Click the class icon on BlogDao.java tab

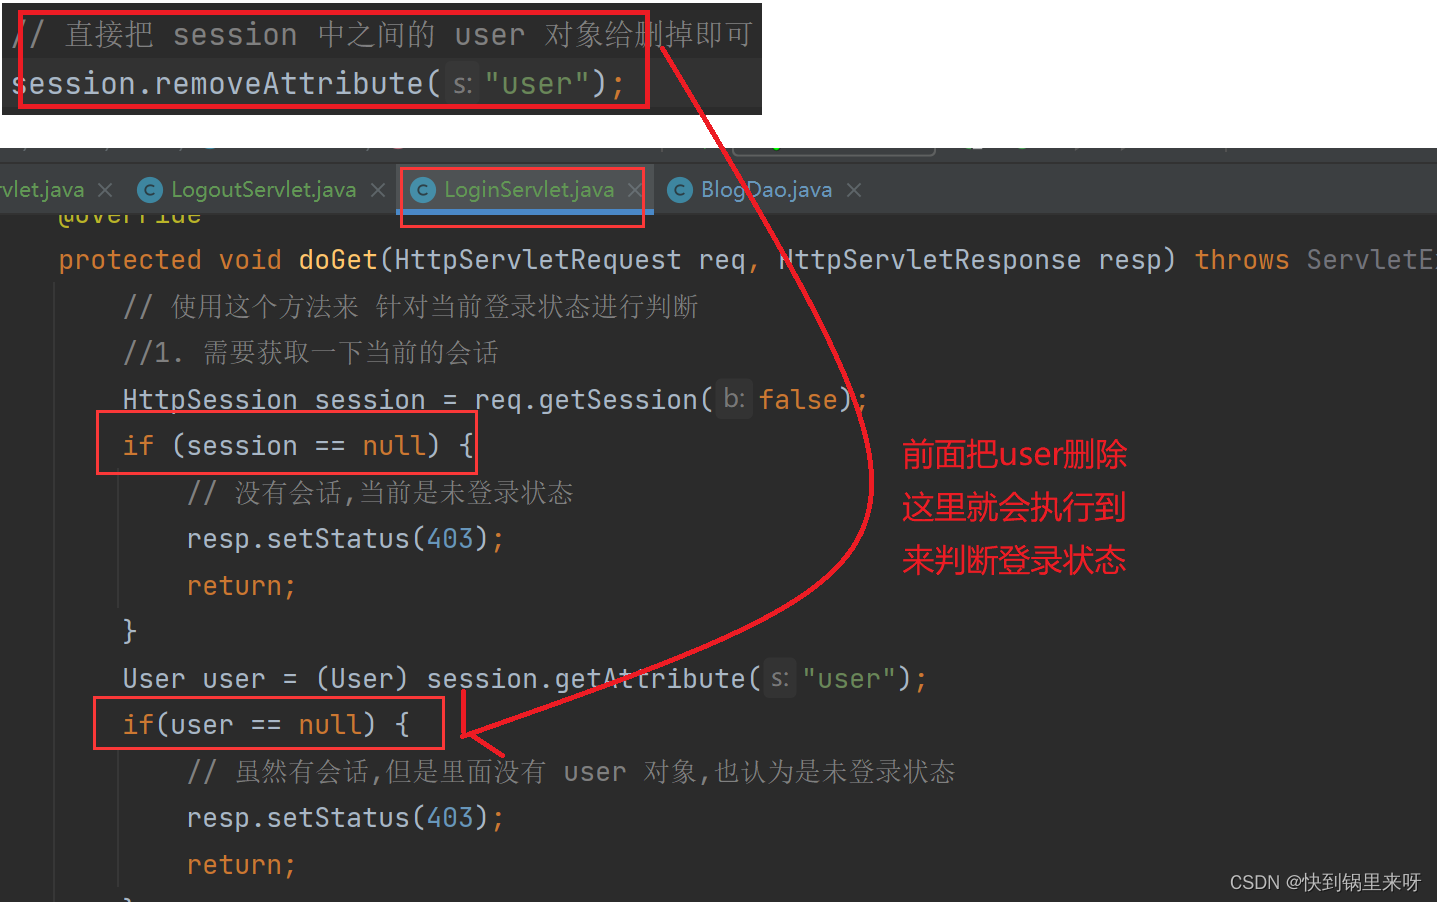point(680,190)
